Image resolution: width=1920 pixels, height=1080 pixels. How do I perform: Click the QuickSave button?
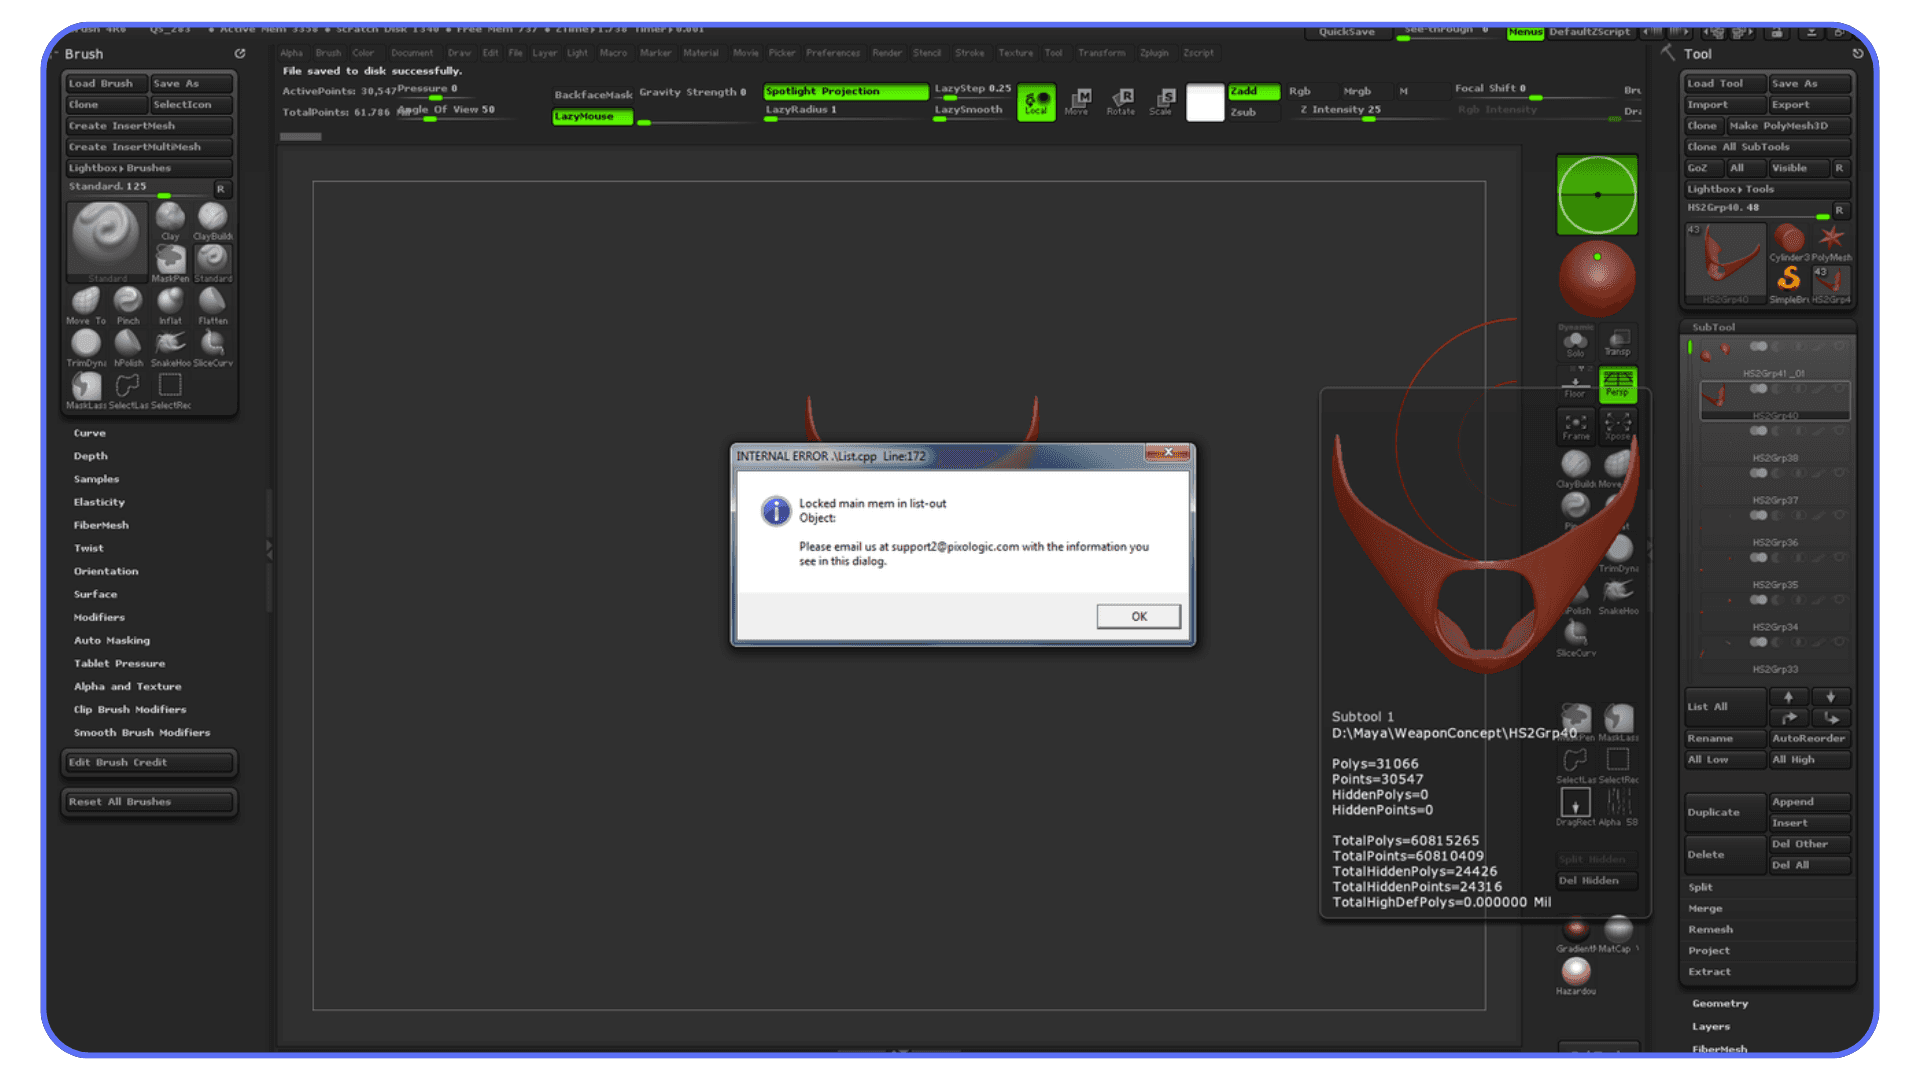1346,32
